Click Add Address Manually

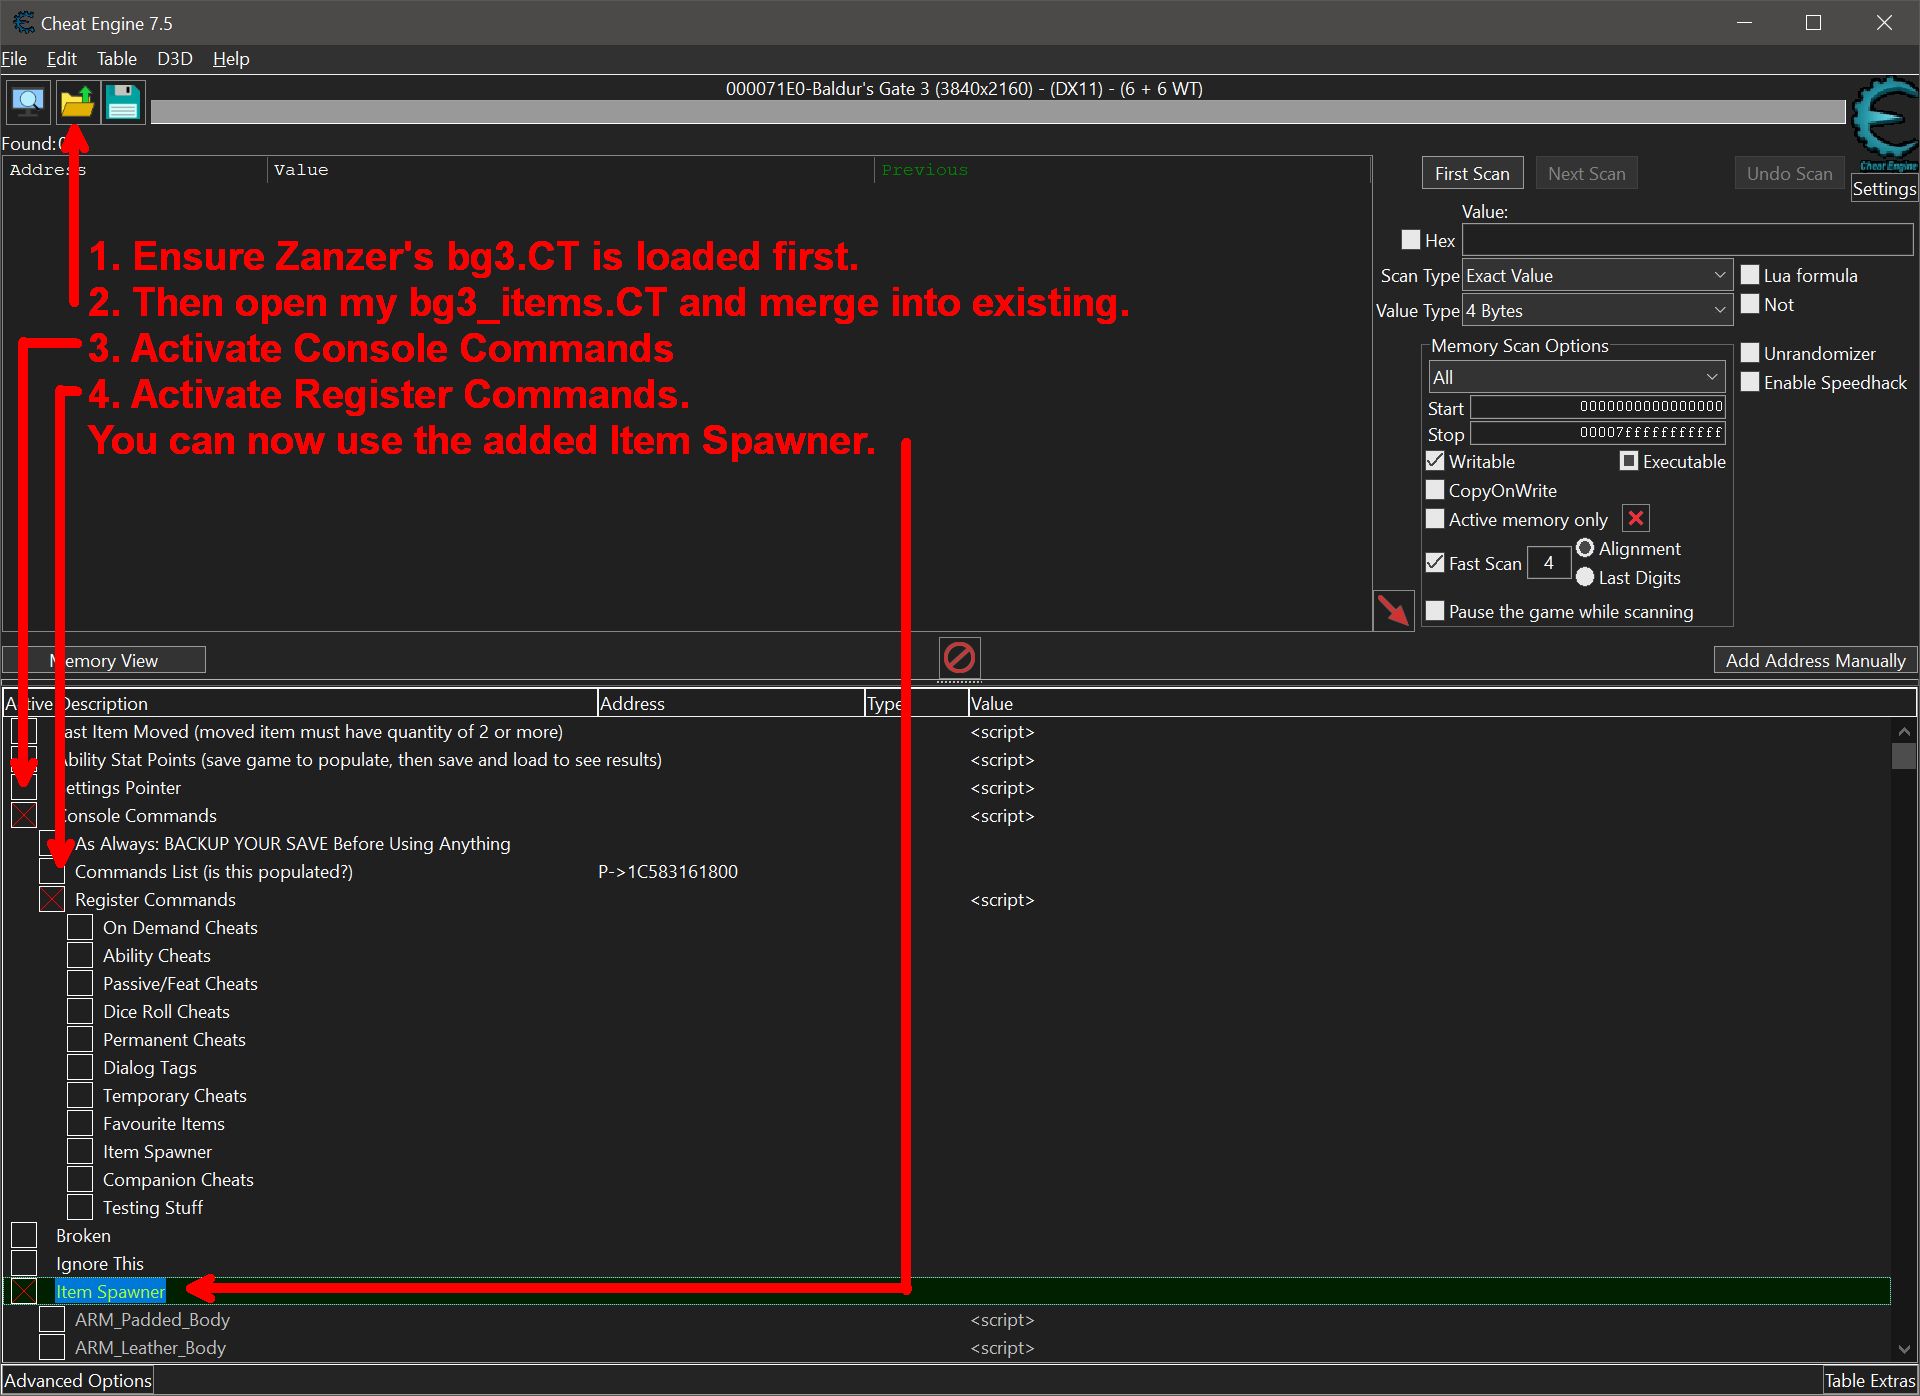click(1815, 659)
